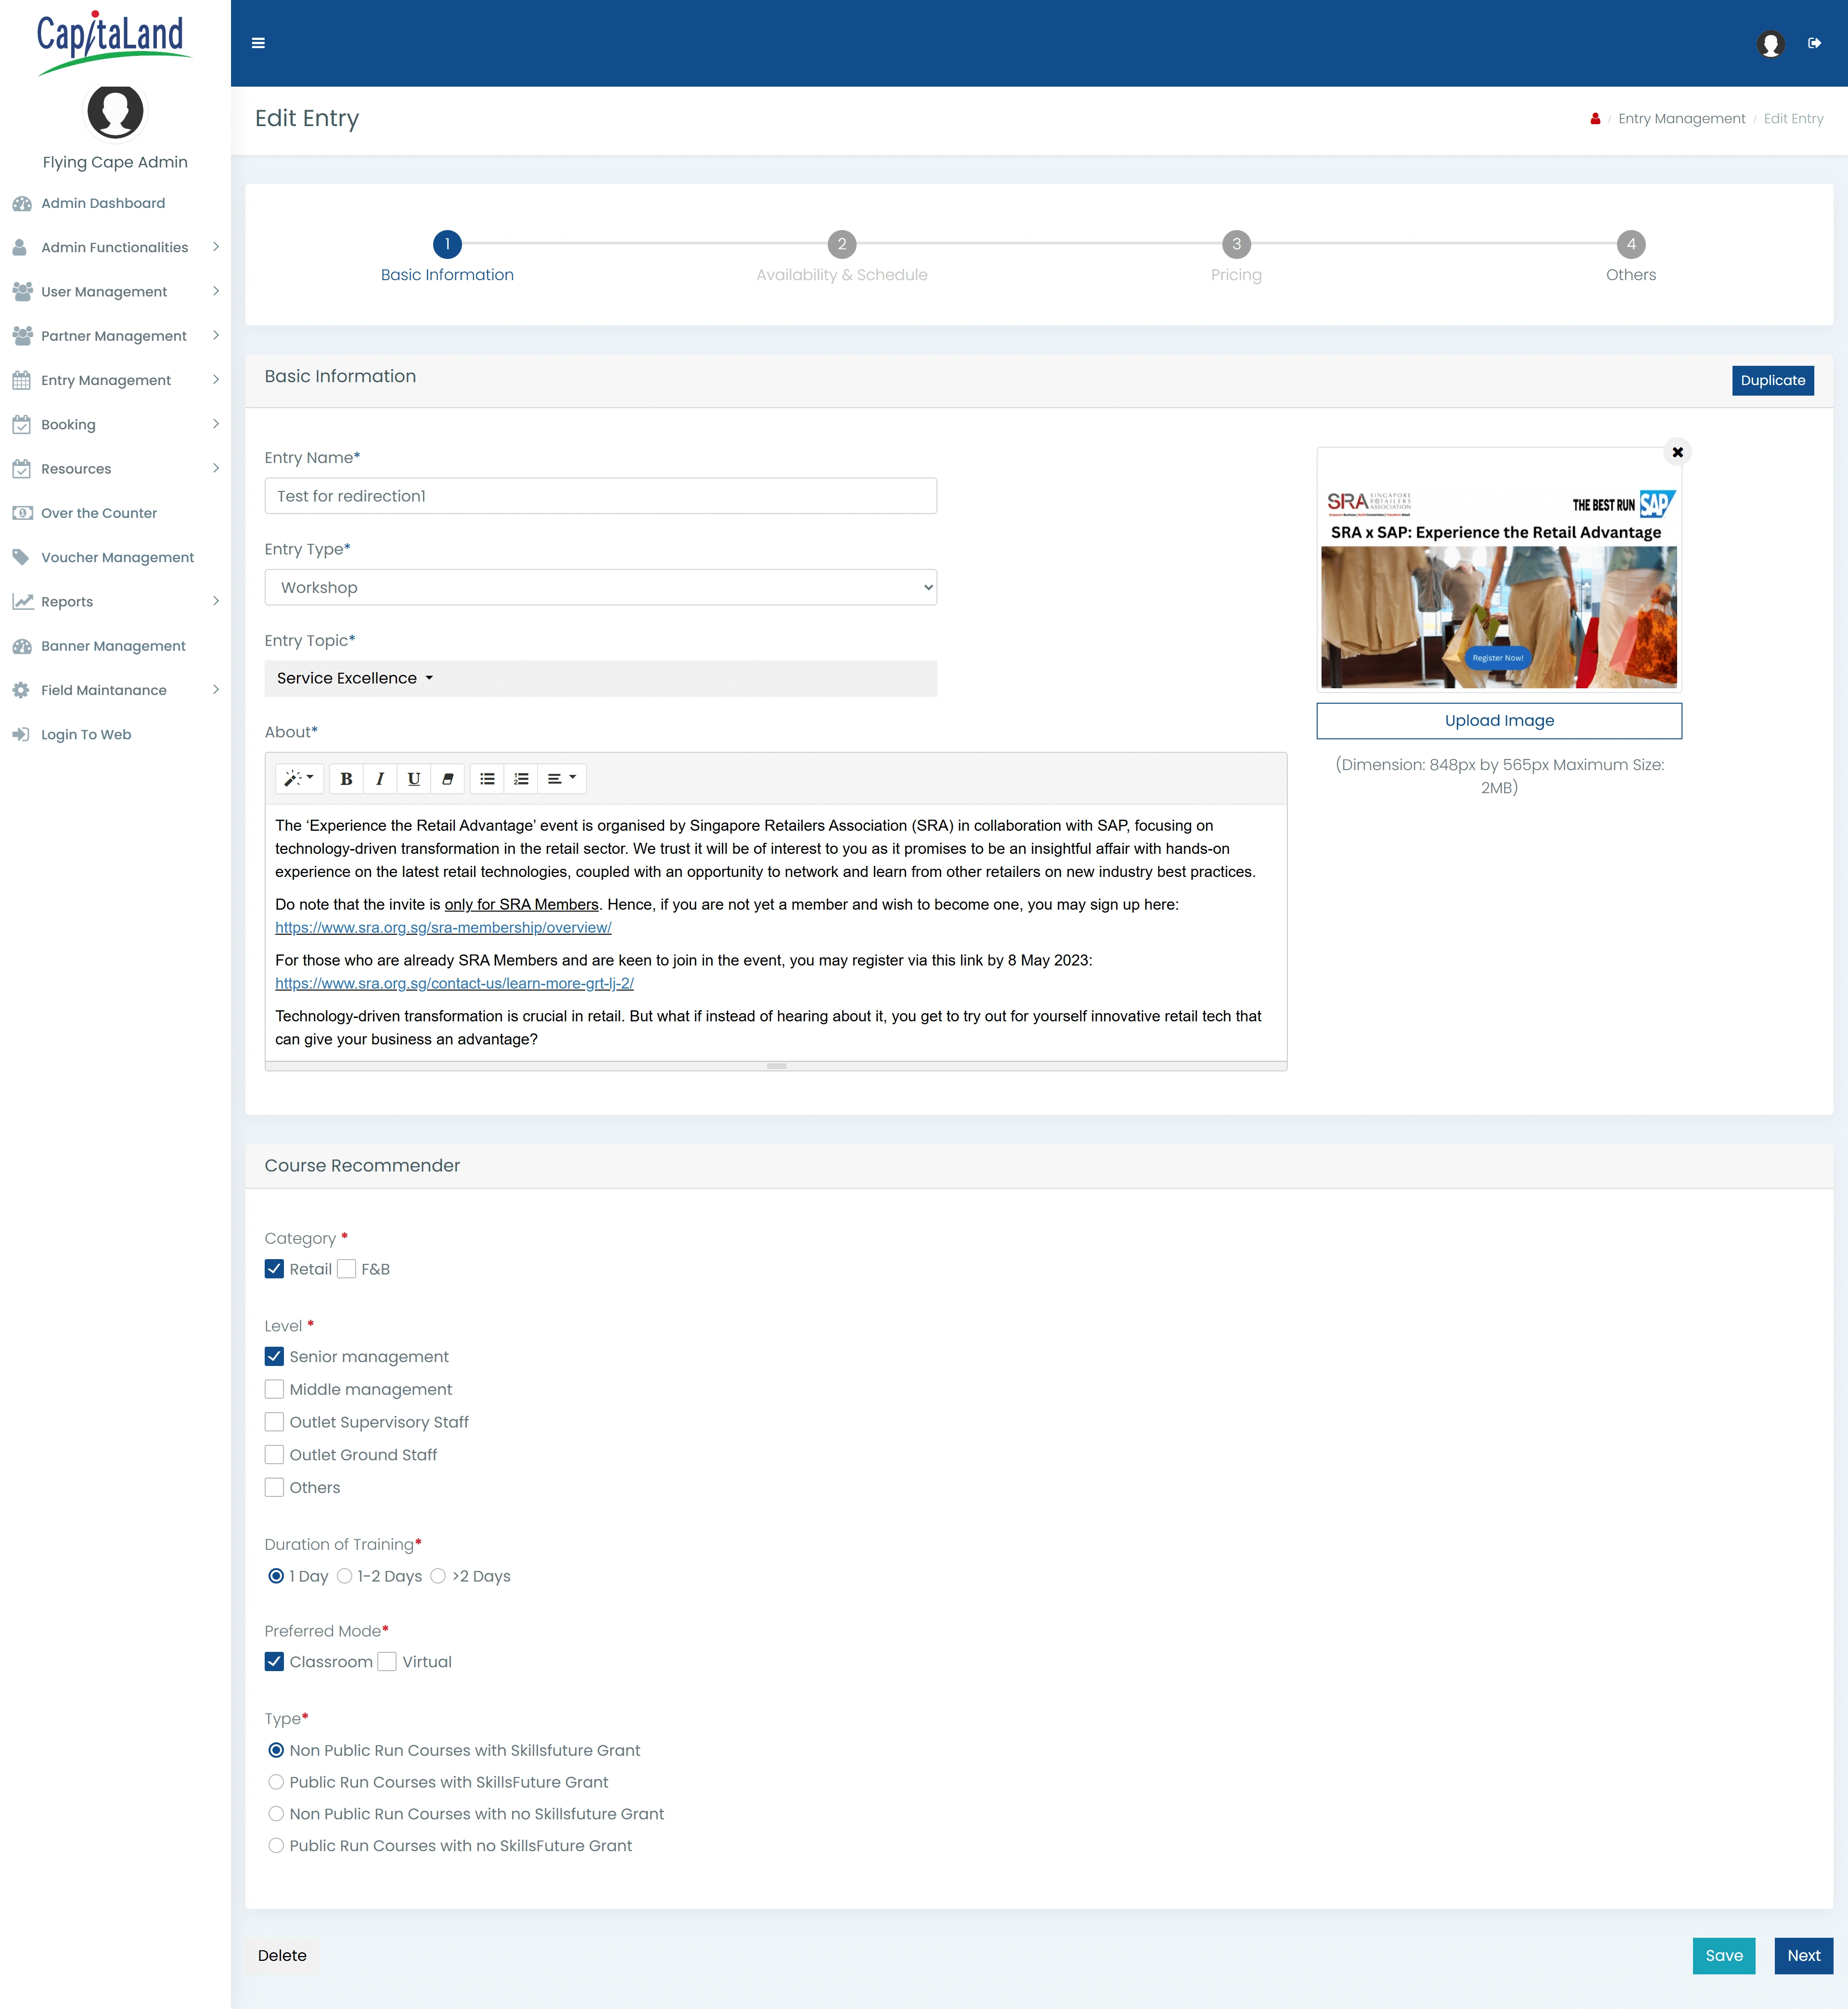Click the eraser remove-format icon
The image size is (1848, 2009).
coord(447,779)
